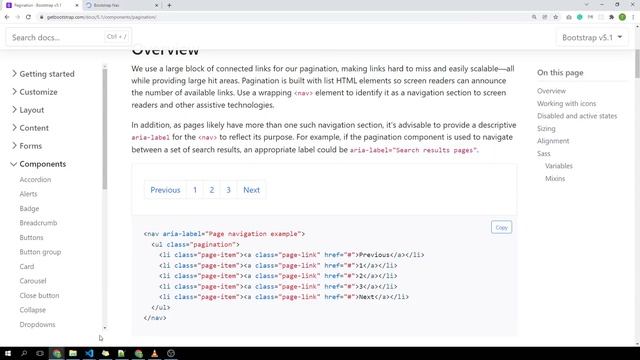640x360 pixels.
Task: Click the share page icon in address bar
Action: tap(544, 17)
